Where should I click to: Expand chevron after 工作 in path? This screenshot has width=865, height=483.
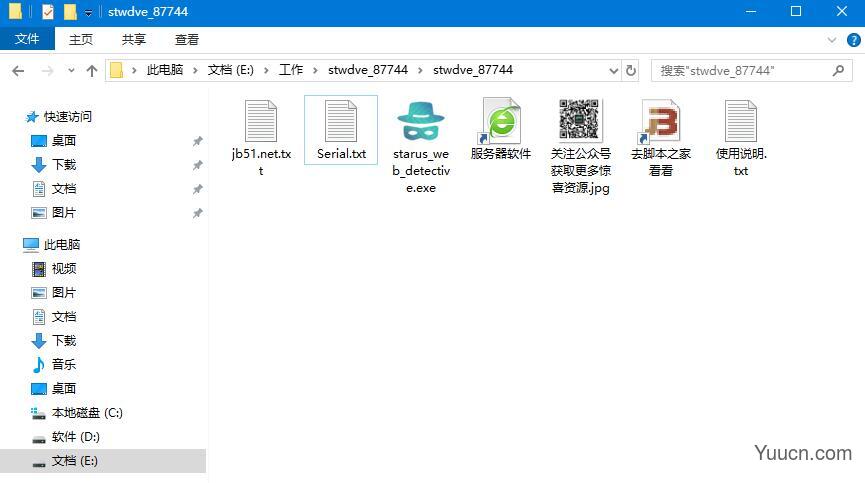click(x=316, y=71)
